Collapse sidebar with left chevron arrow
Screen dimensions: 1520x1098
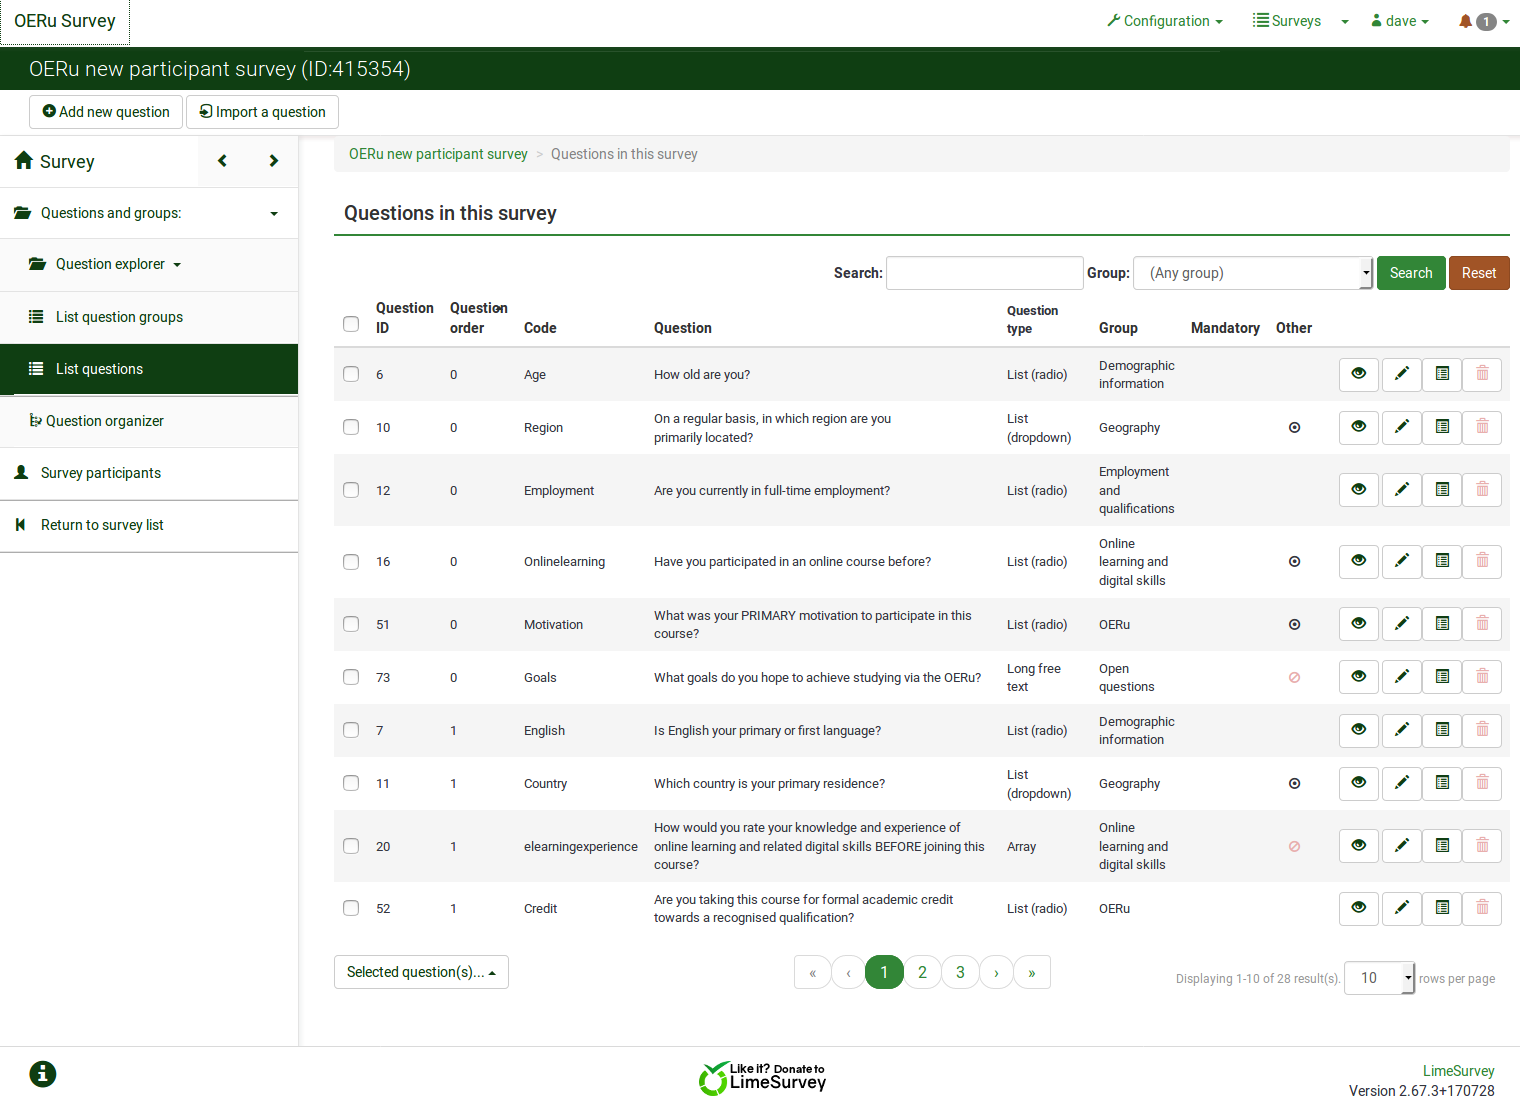point(223,161)
